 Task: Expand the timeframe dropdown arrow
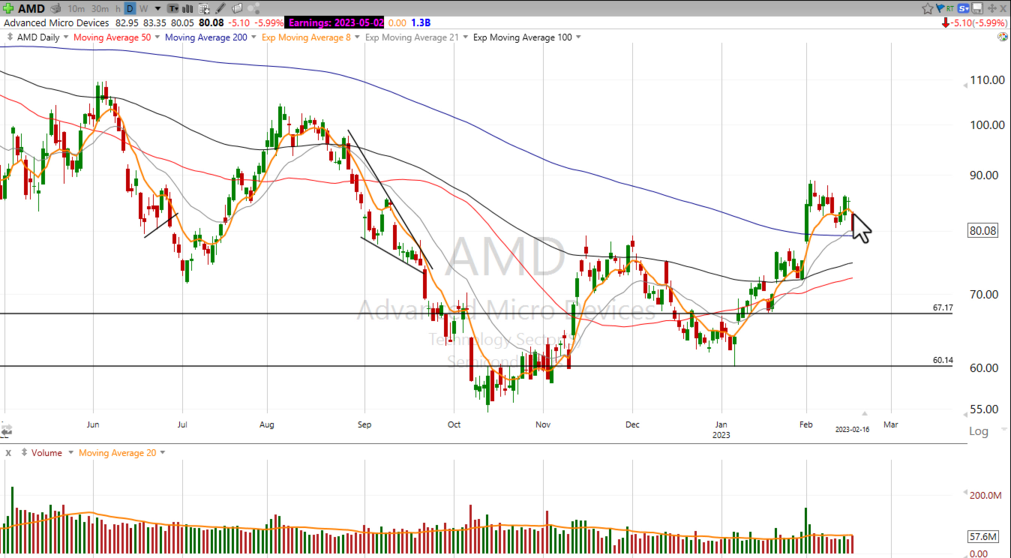(x=158, y=8)
